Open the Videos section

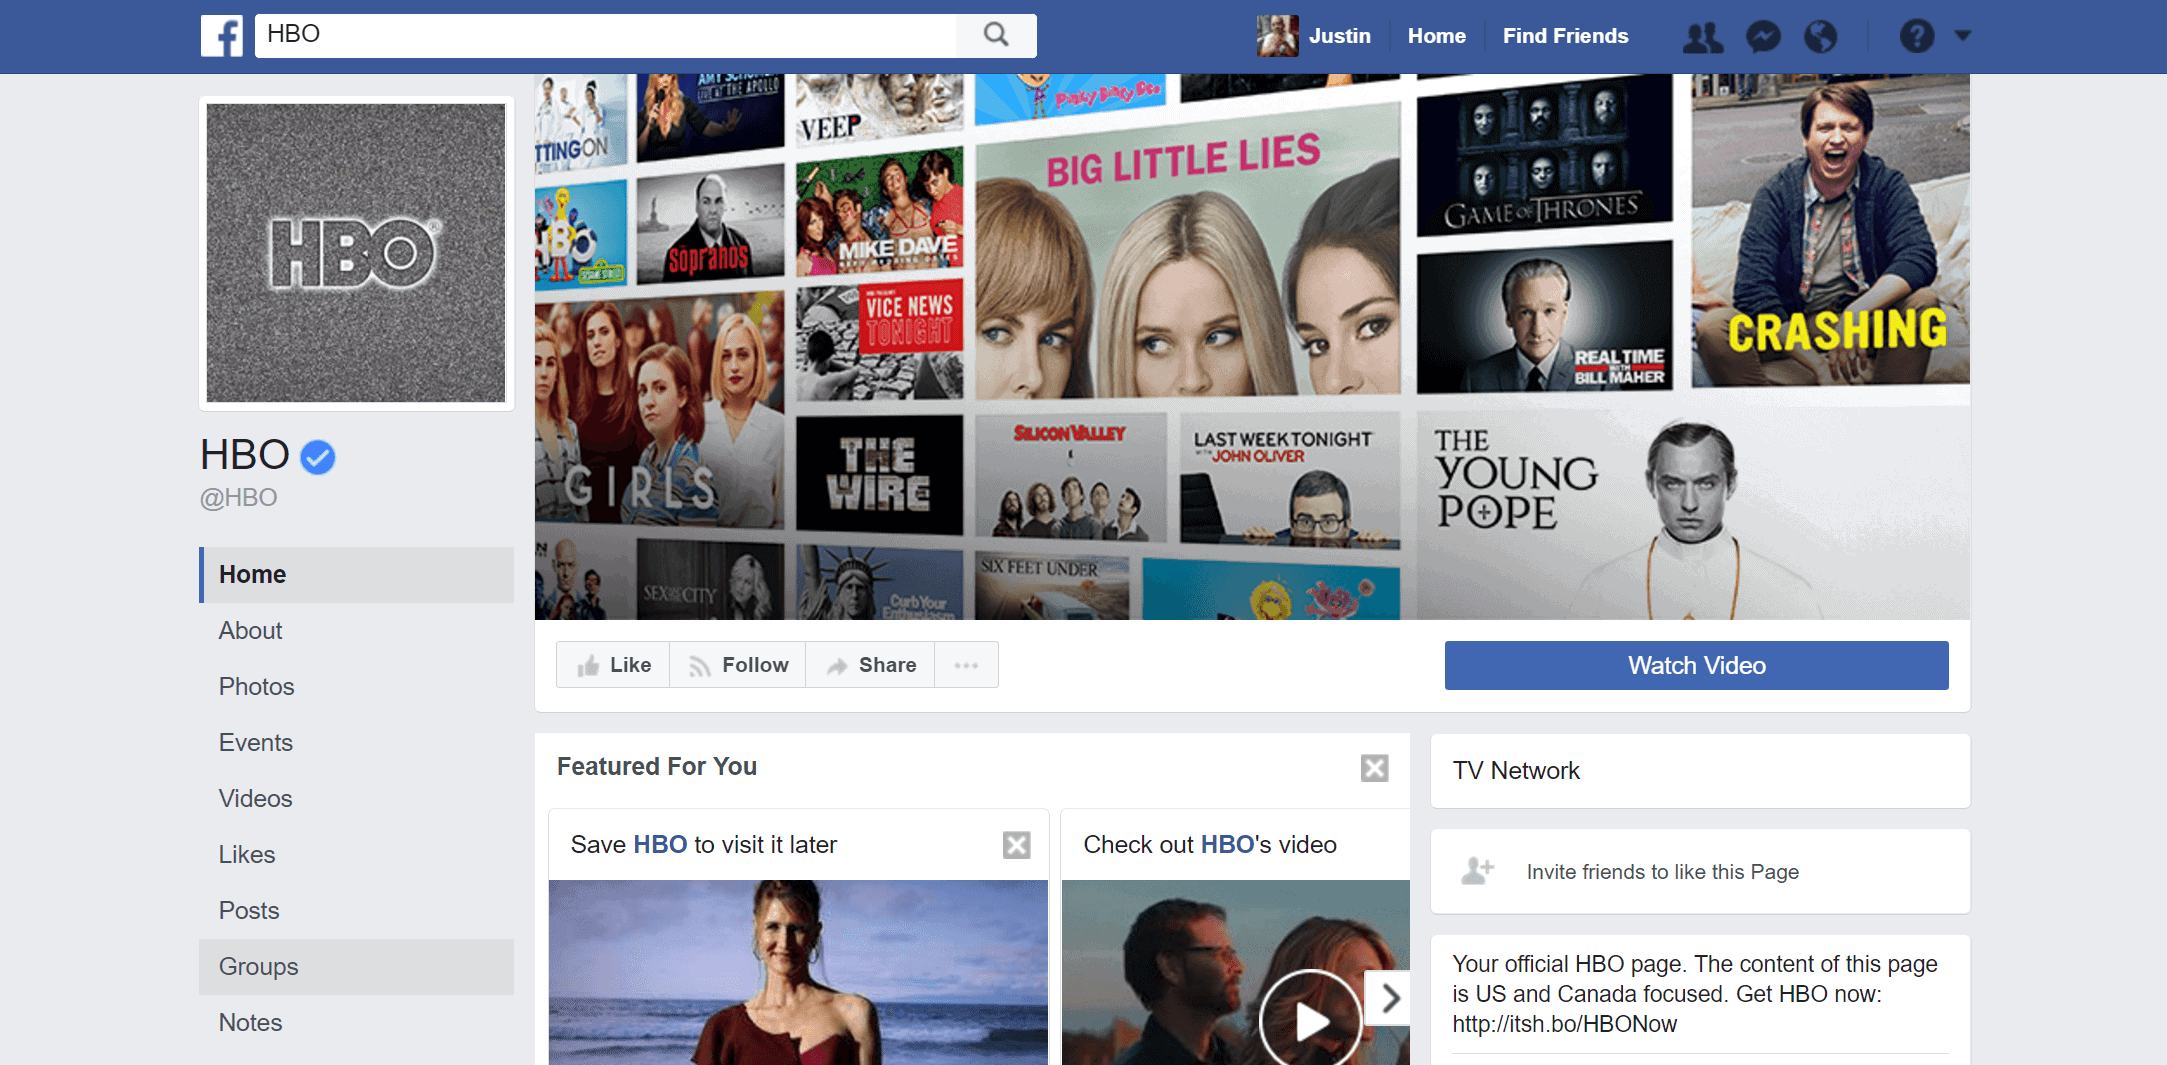pyautogui.click(x=357, y=799)
